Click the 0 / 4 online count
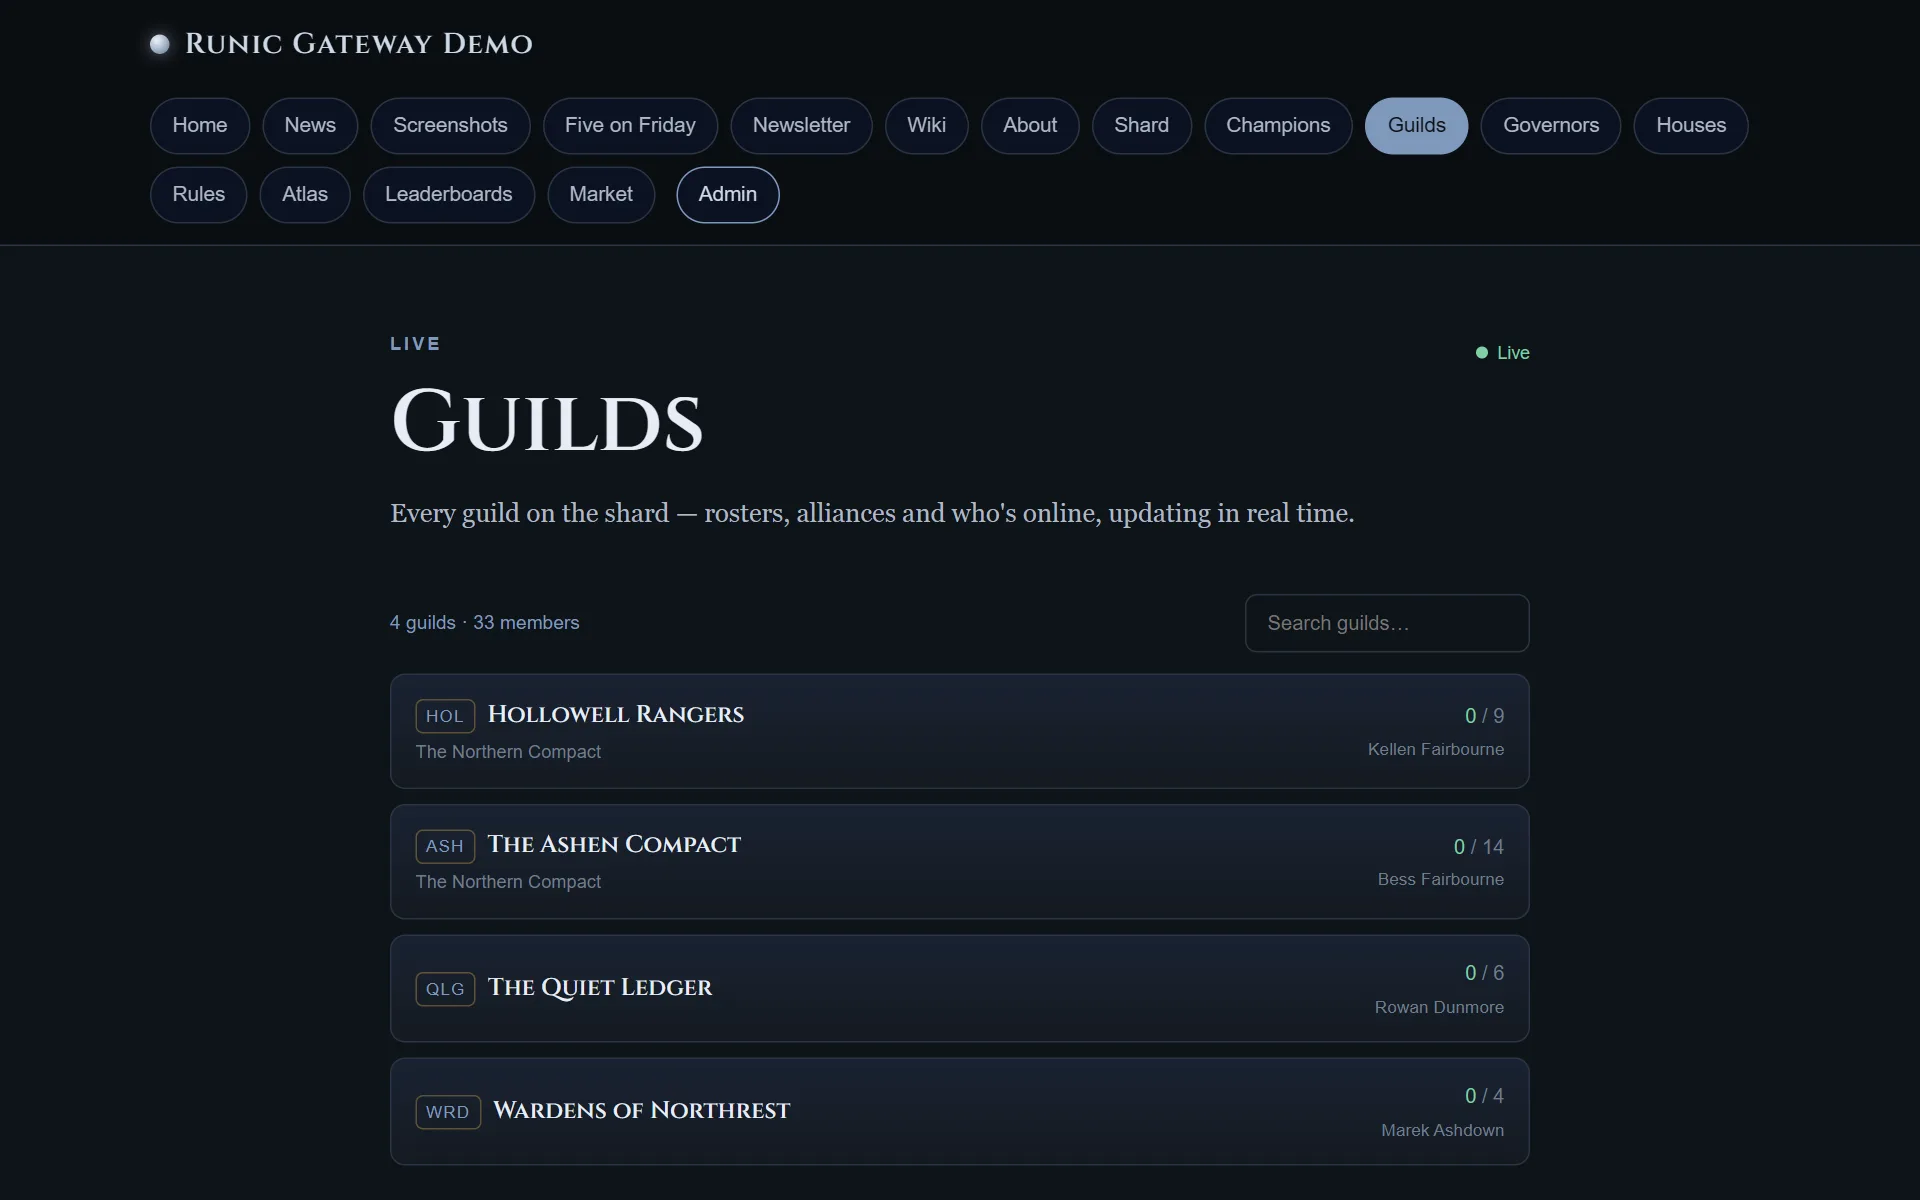Viewport: 1920px width, 1200px height. pos(1484,1096)
